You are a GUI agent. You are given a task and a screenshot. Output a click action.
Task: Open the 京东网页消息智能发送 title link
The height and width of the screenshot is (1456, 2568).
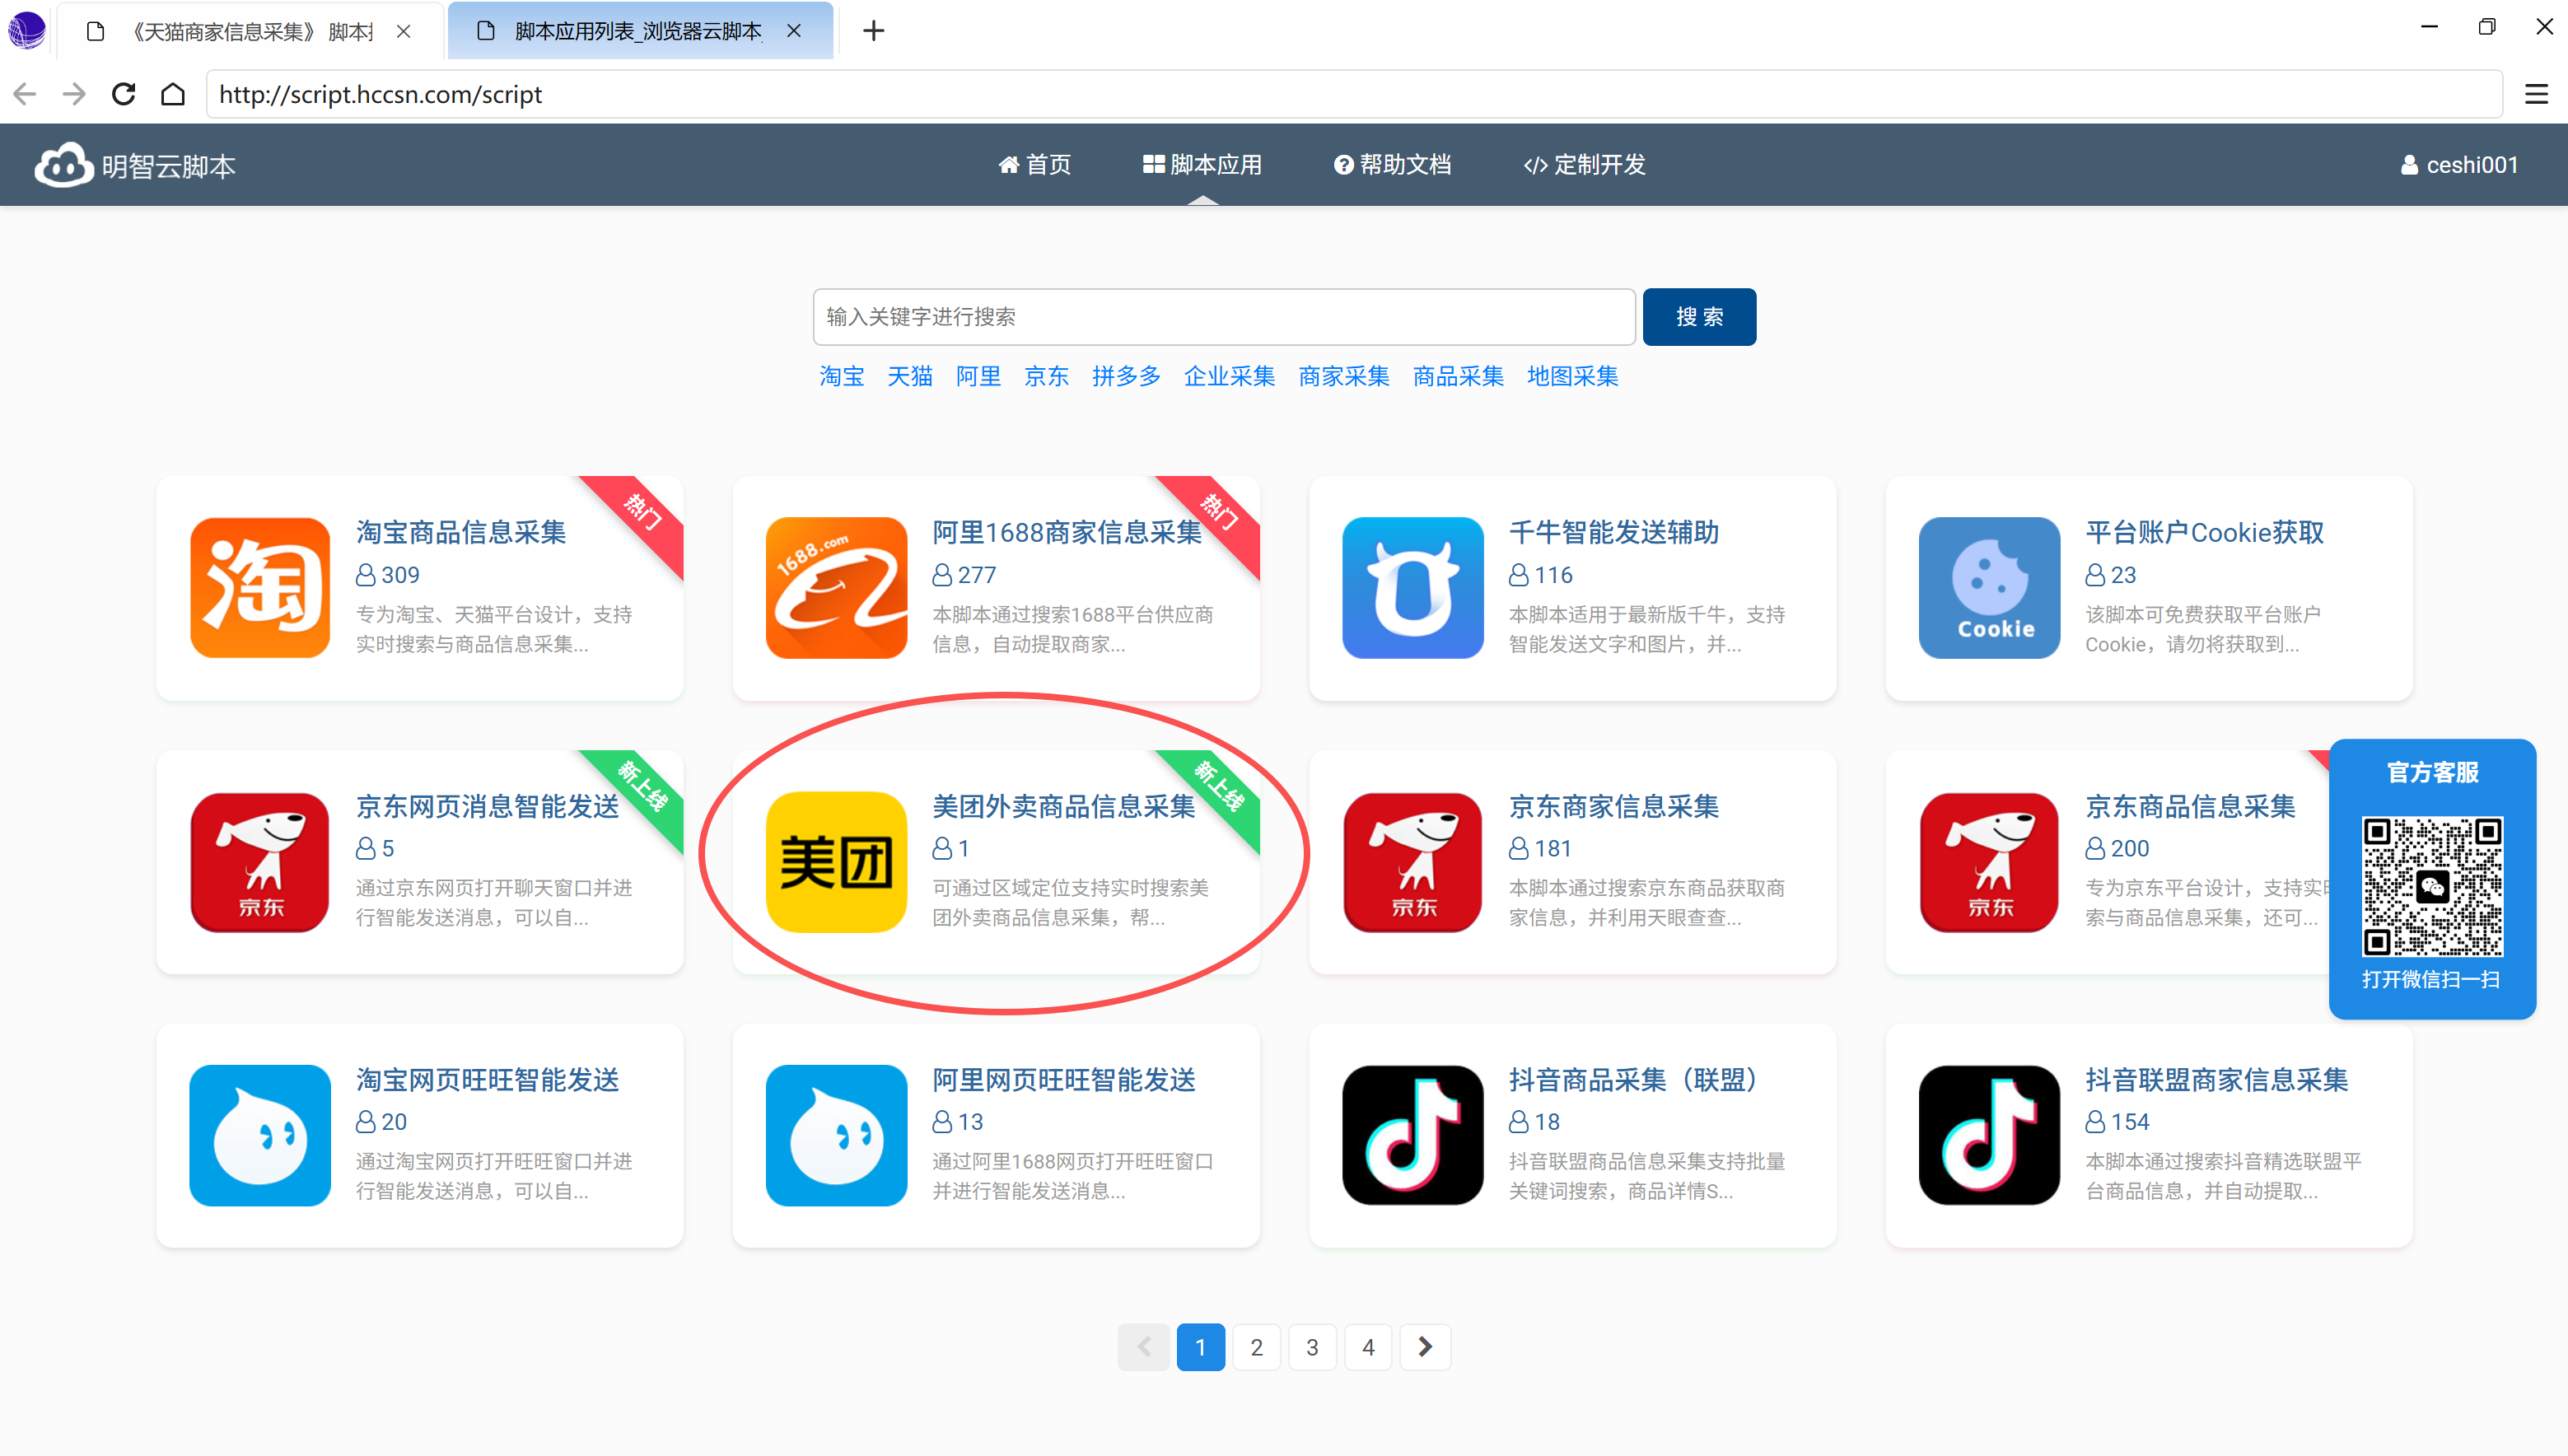pyautogui.click(x=488, y=806)
